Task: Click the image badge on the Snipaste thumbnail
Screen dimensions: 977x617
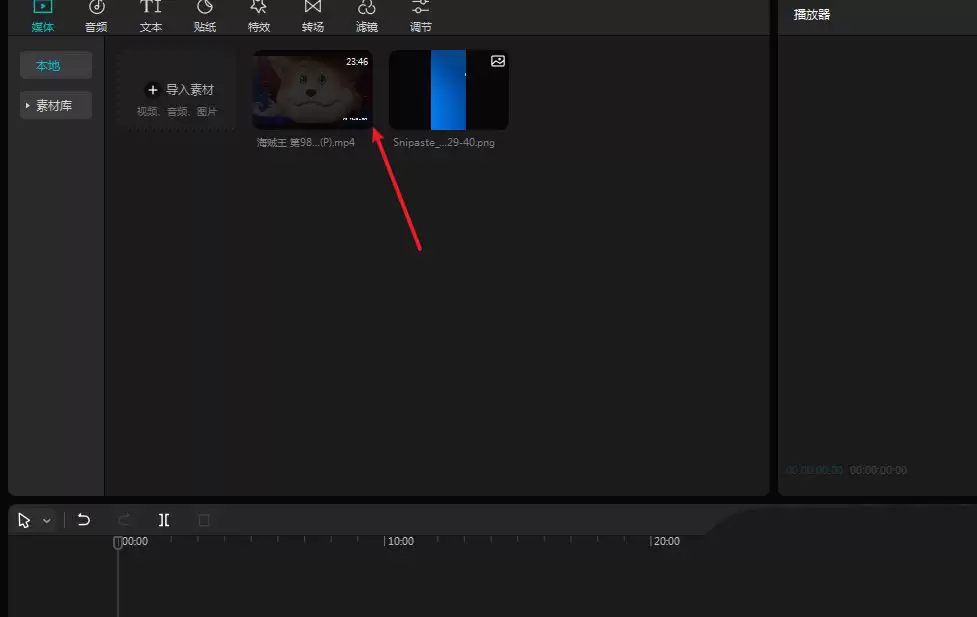Action: click(x=497, y=61)
